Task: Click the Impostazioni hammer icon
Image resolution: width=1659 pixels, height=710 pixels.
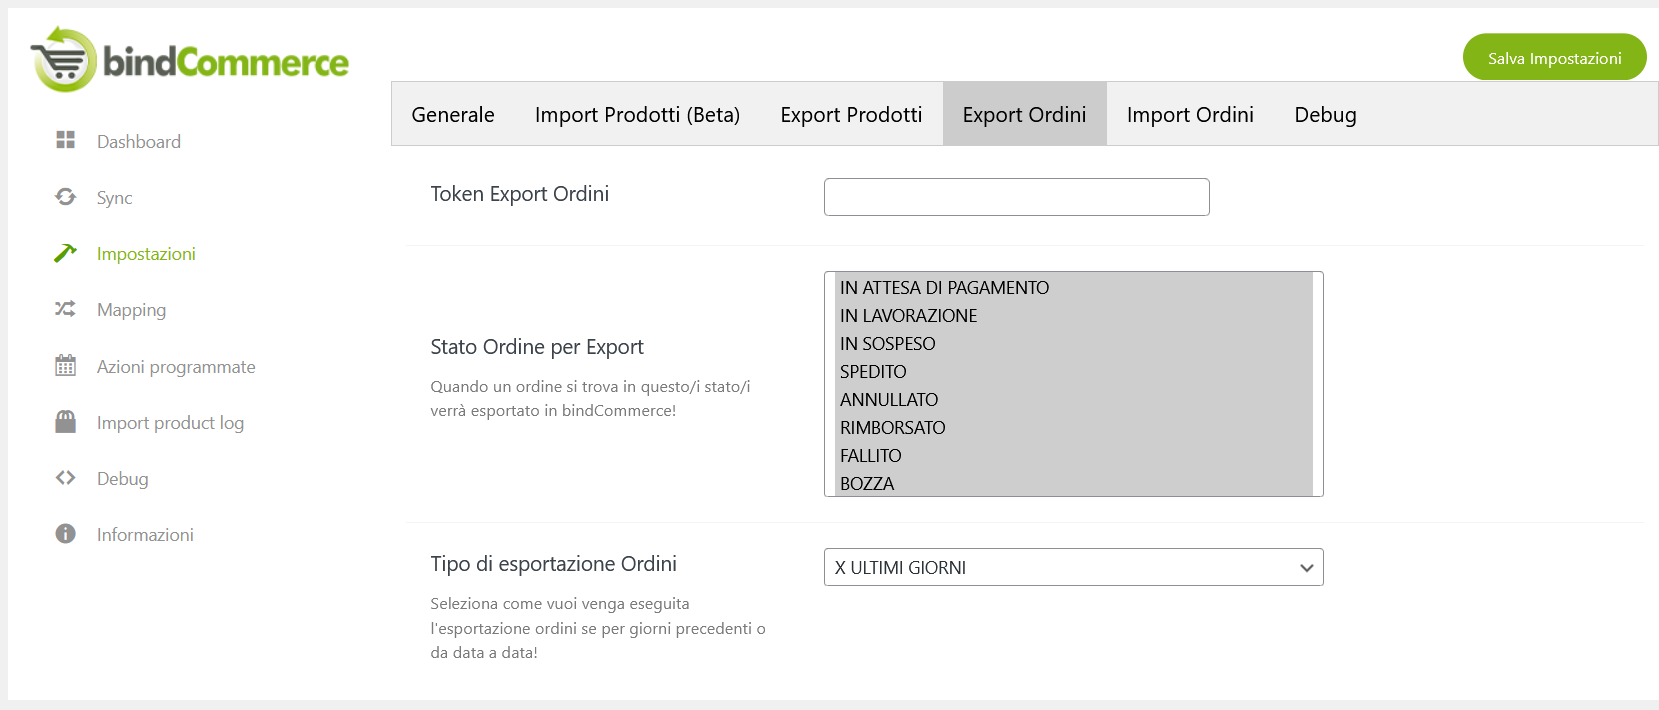Action: click(x=66, y=253)
